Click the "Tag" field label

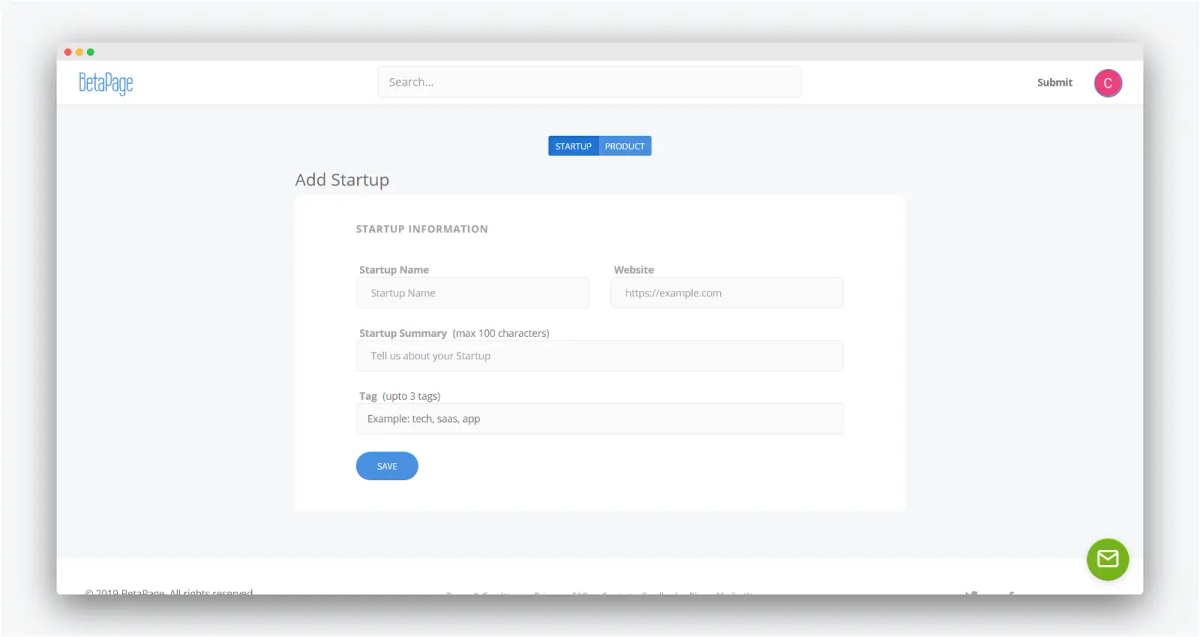point(368,396)
